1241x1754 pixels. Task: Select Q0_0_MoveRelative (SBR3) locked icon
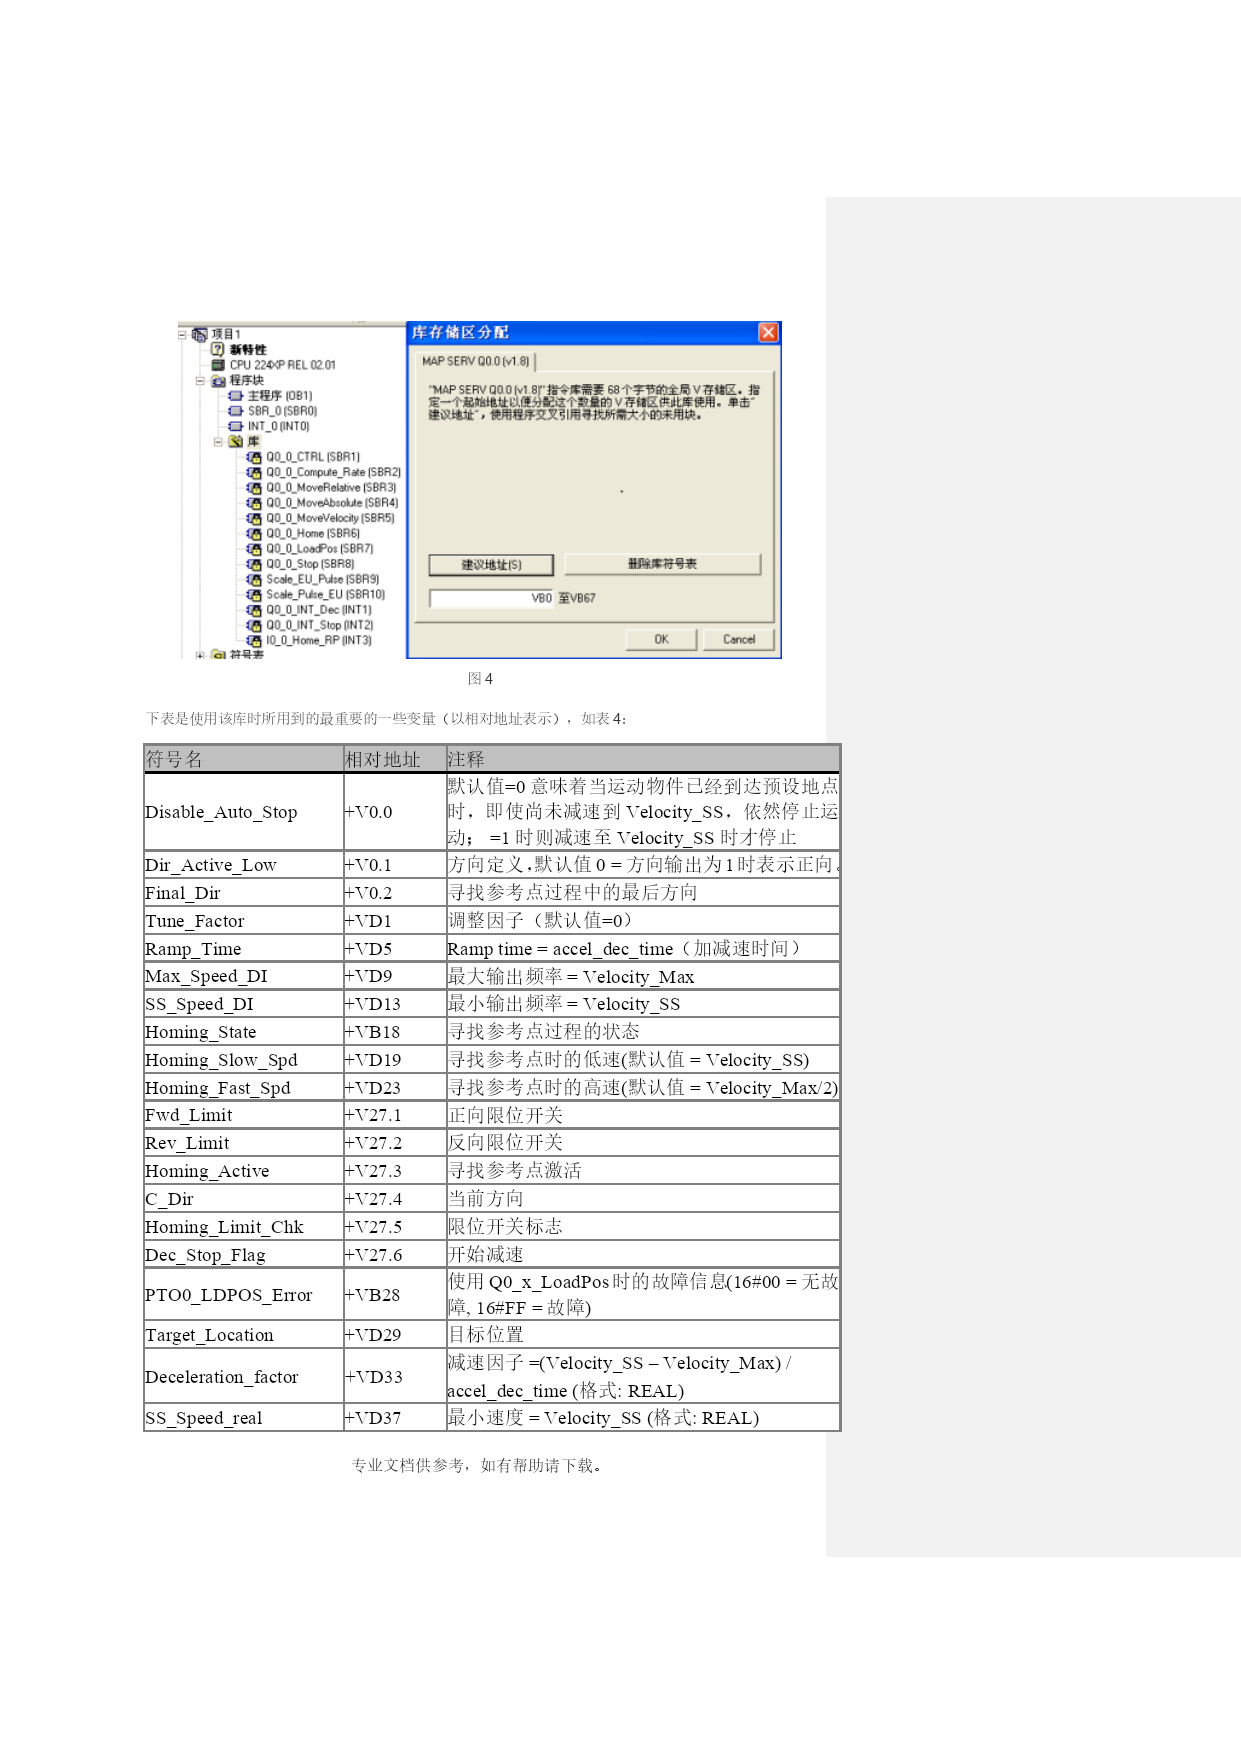coord(254,488)
